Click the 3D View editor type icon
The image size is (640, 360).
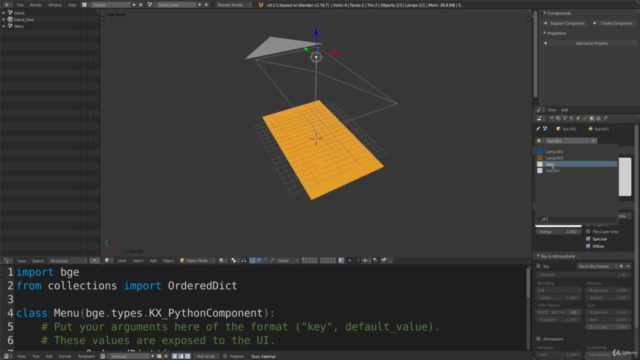pyautogui.click(x=107, y=260)
